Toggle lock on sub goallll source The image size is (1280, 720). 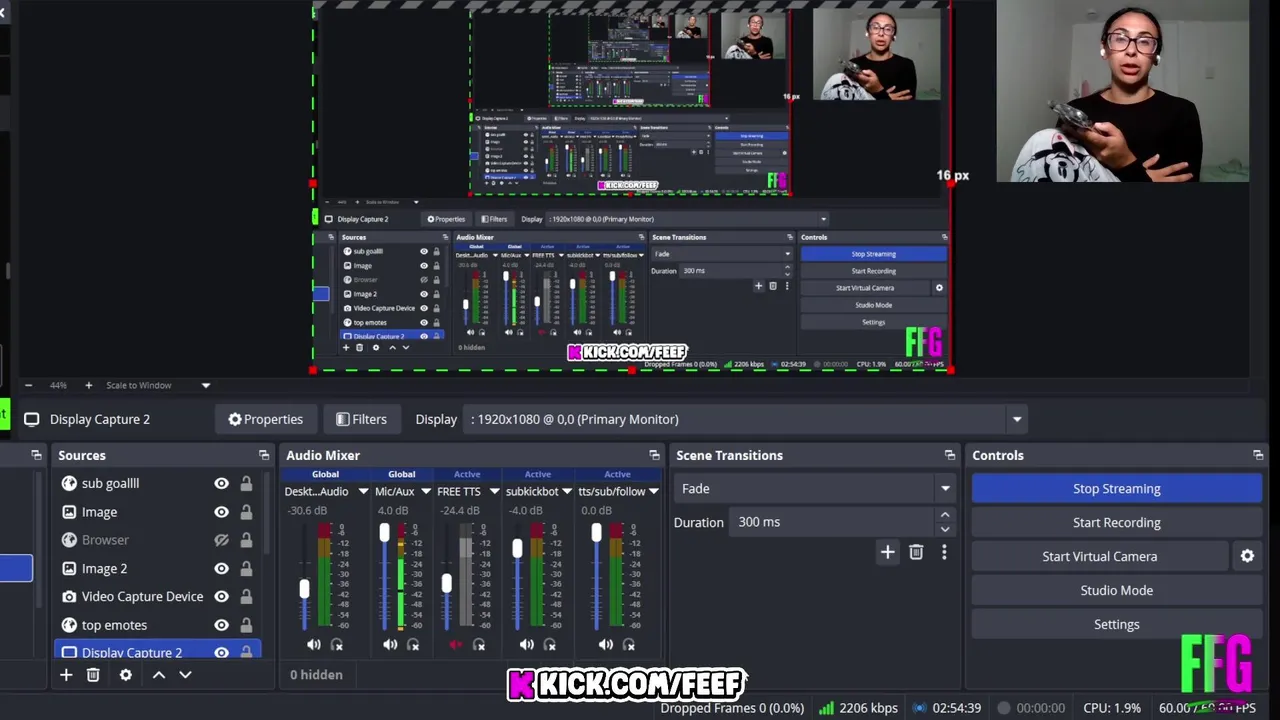click(x=246, y=484)
